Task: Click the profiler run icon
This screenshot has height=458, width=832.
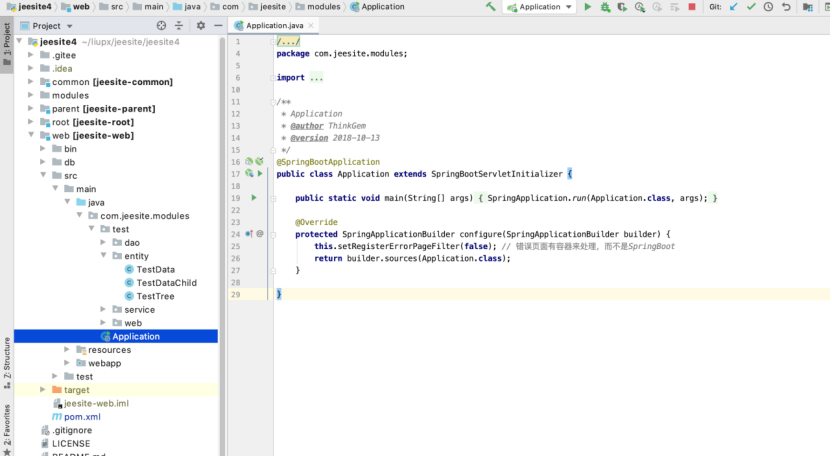Action: 640,7
